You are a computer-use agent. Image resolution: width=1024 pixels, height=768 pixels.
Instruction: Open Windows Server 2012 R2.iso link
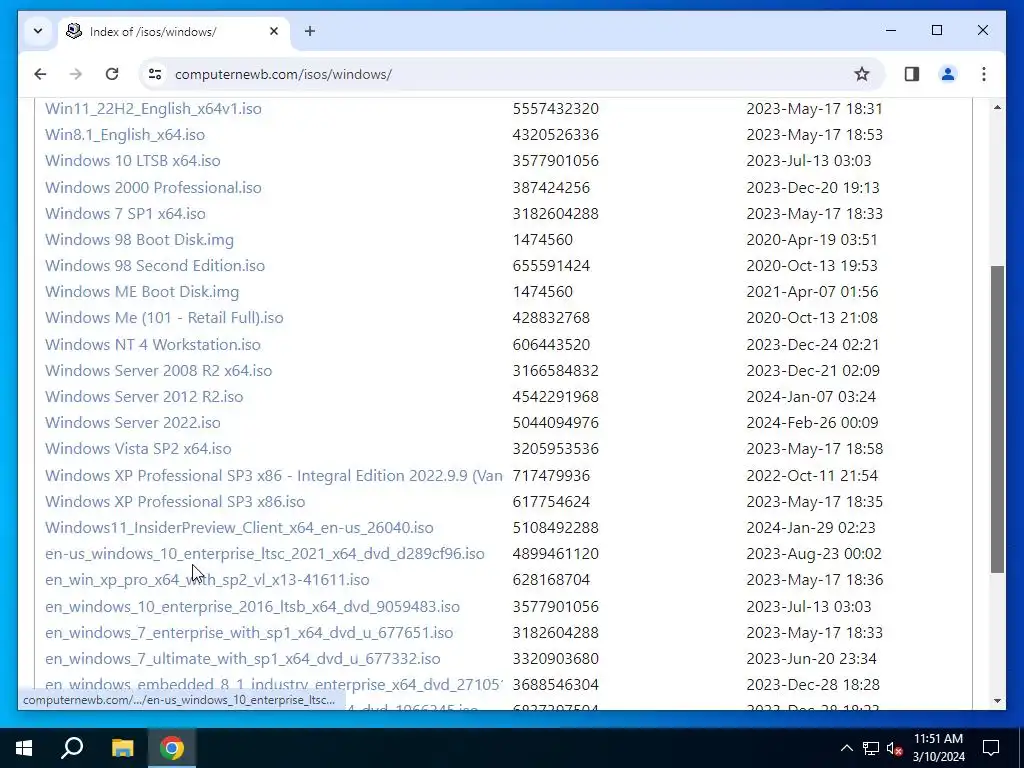coord(144,396)
